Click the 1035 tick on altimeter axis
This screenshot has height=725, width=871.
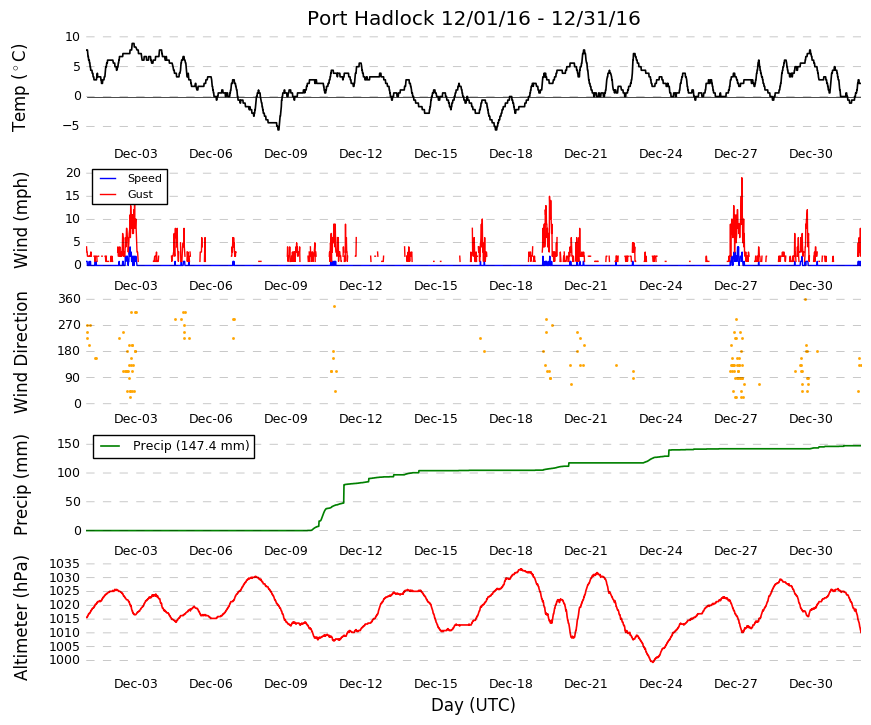coord(64,564)
